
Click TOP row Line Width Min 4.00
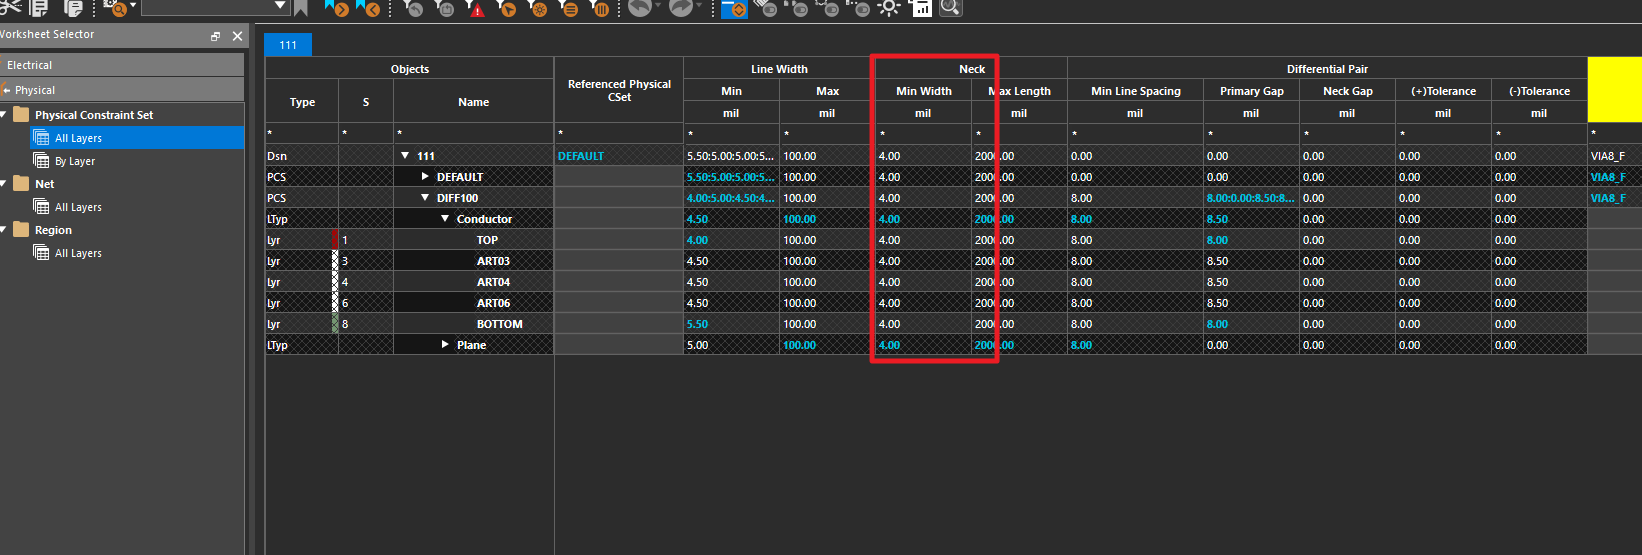pyautogui.click(x=731, y=240)
